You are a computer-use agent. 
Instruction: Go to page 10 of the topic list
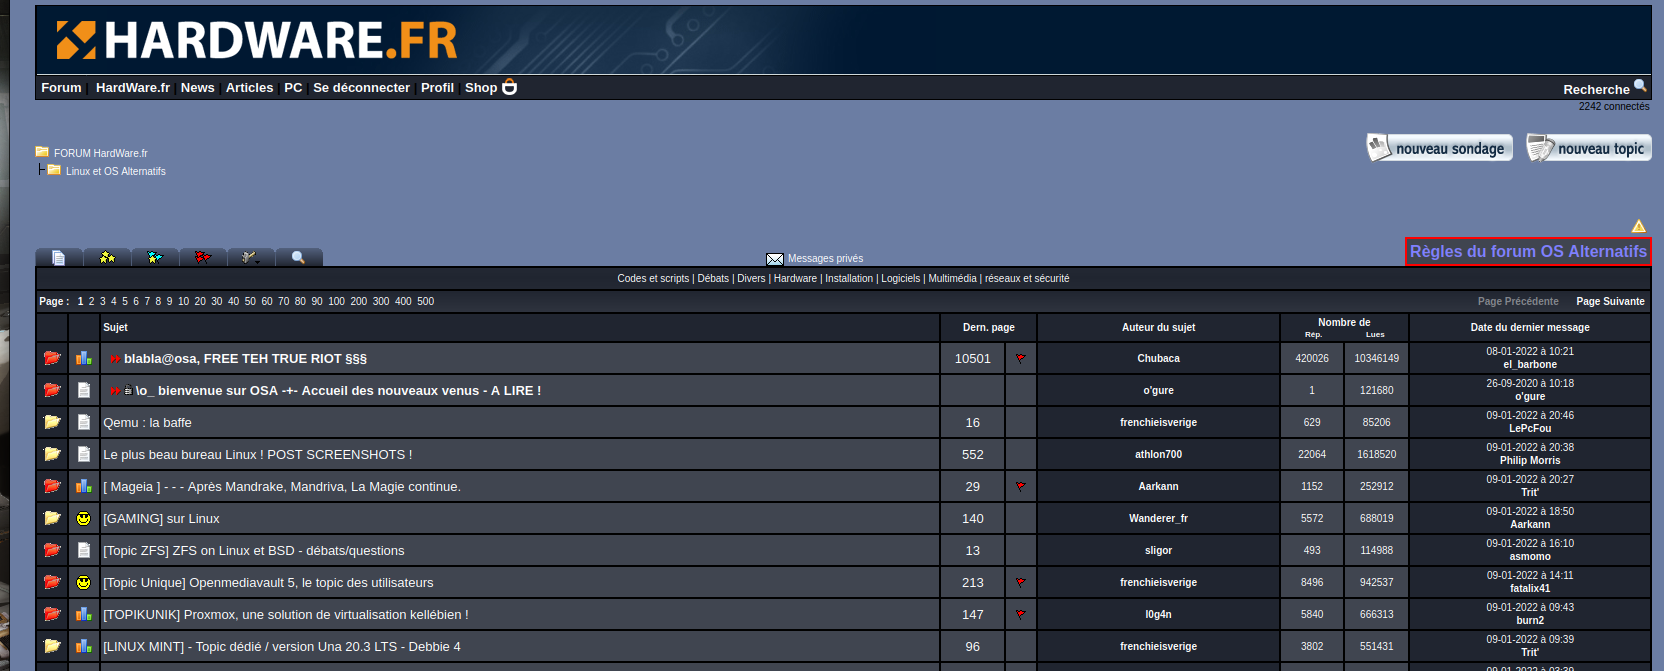pyautogui.click(x=183, y=301)
